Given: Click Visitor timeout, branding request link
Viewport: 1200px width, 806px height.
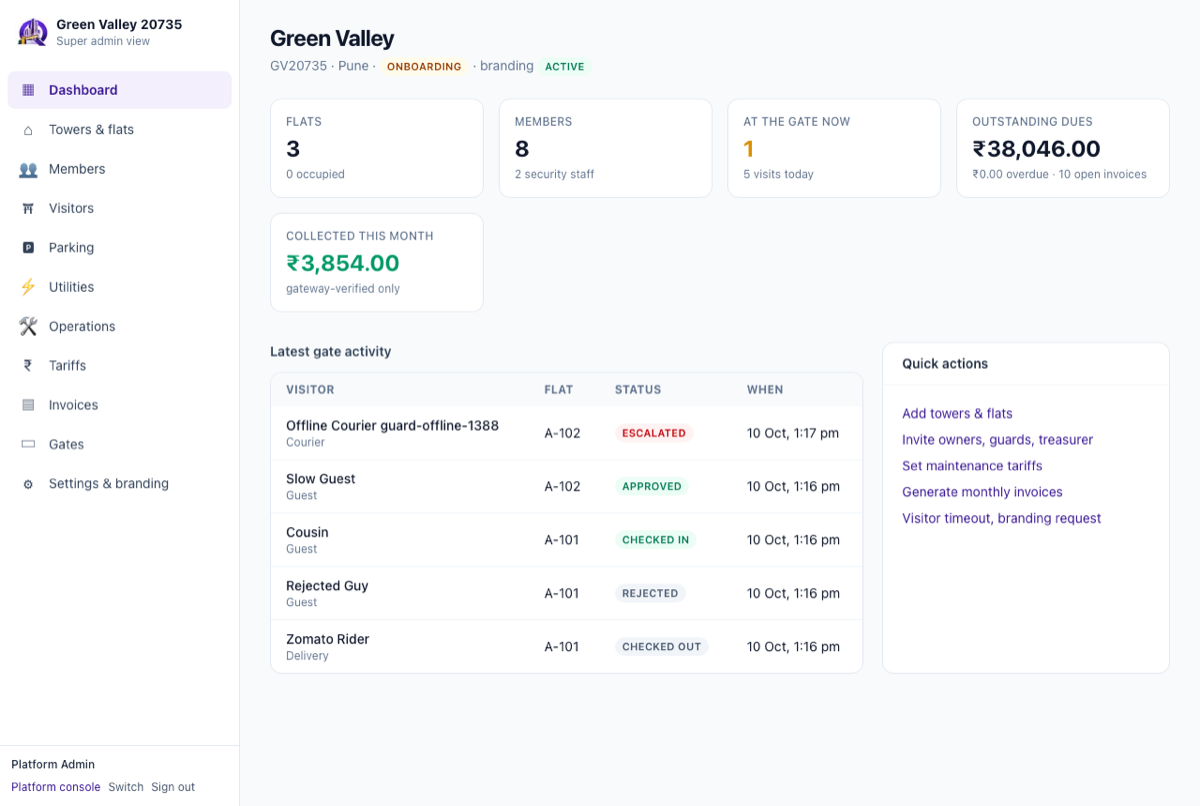Looking at the screenshot, I should pos(1001,518).
